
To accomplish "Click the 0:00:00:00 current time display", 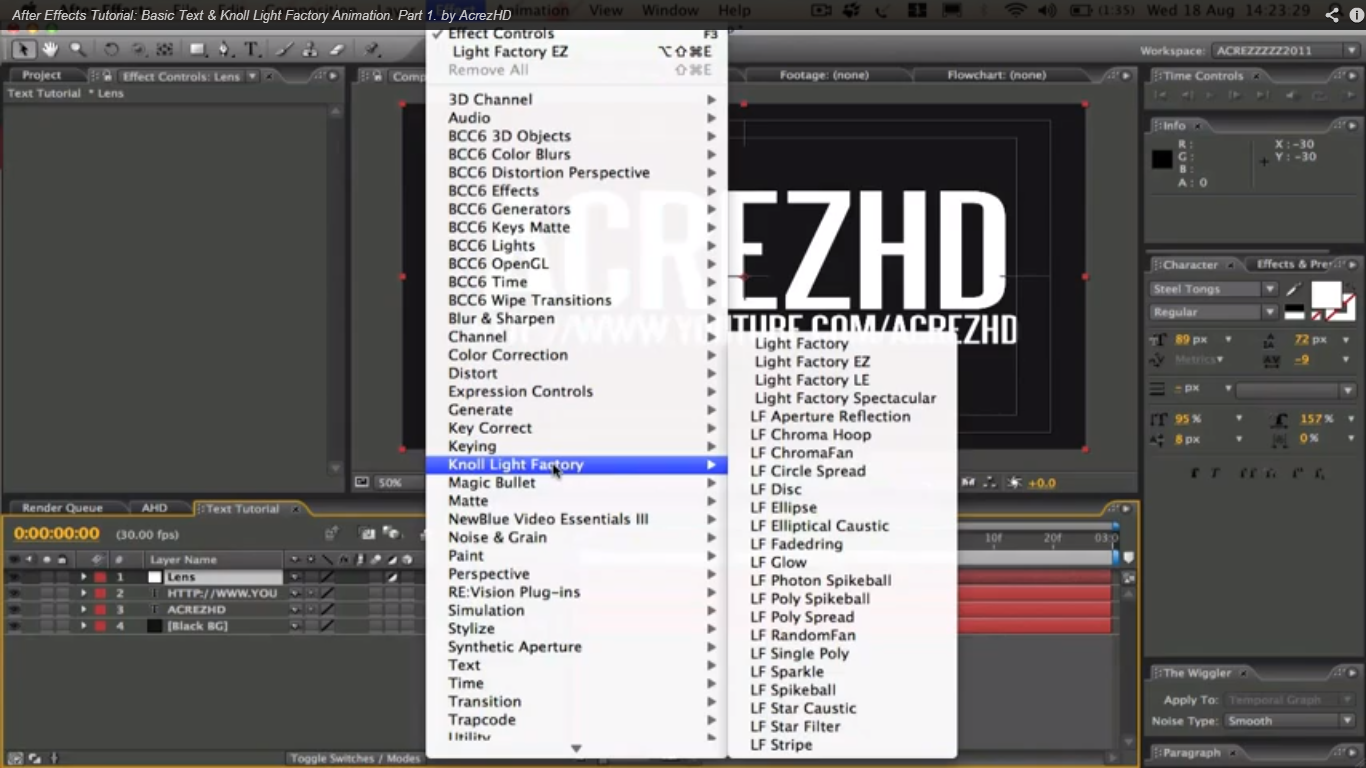I will coord(56,534).
